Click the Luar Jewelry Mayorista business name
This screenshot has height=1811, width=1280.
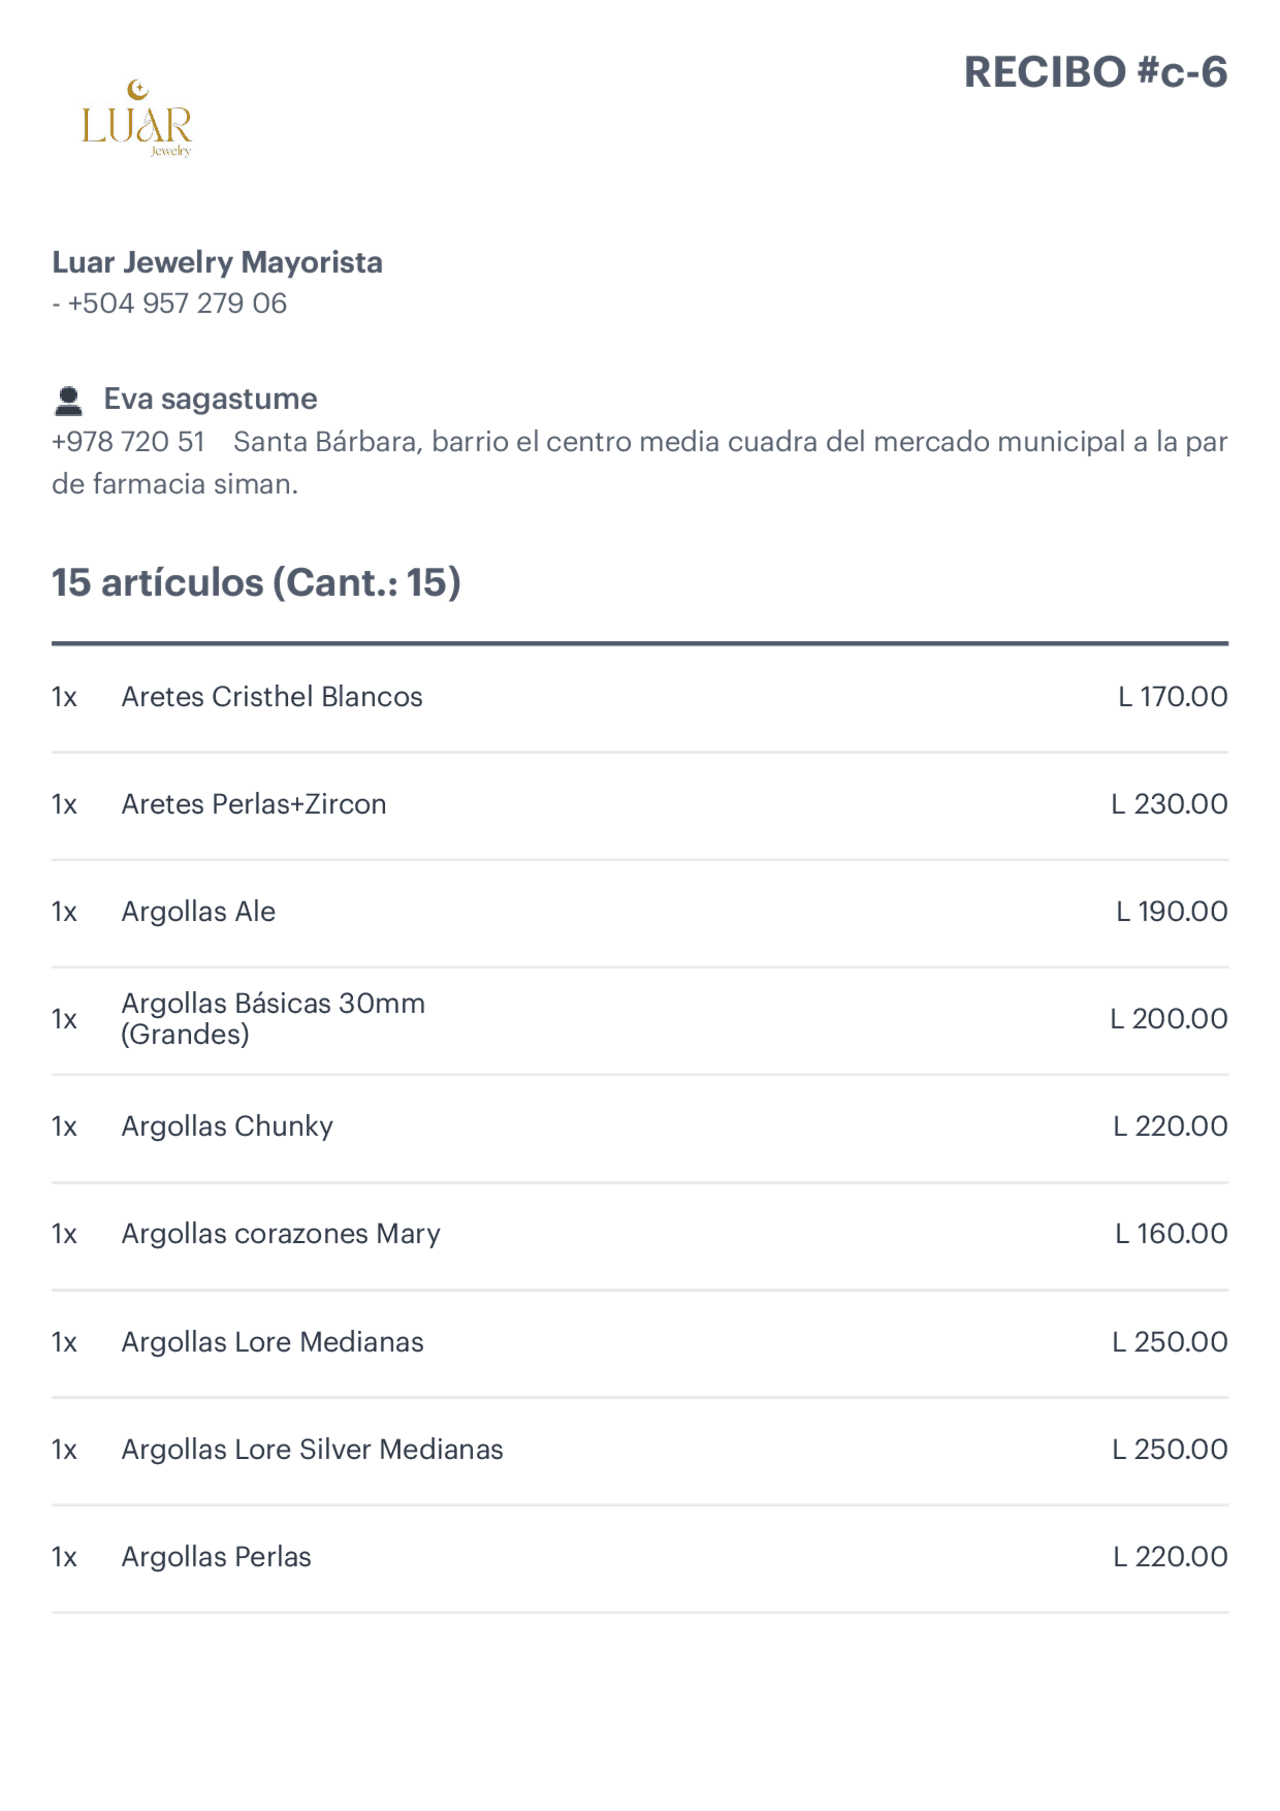(x=217, y=263)
